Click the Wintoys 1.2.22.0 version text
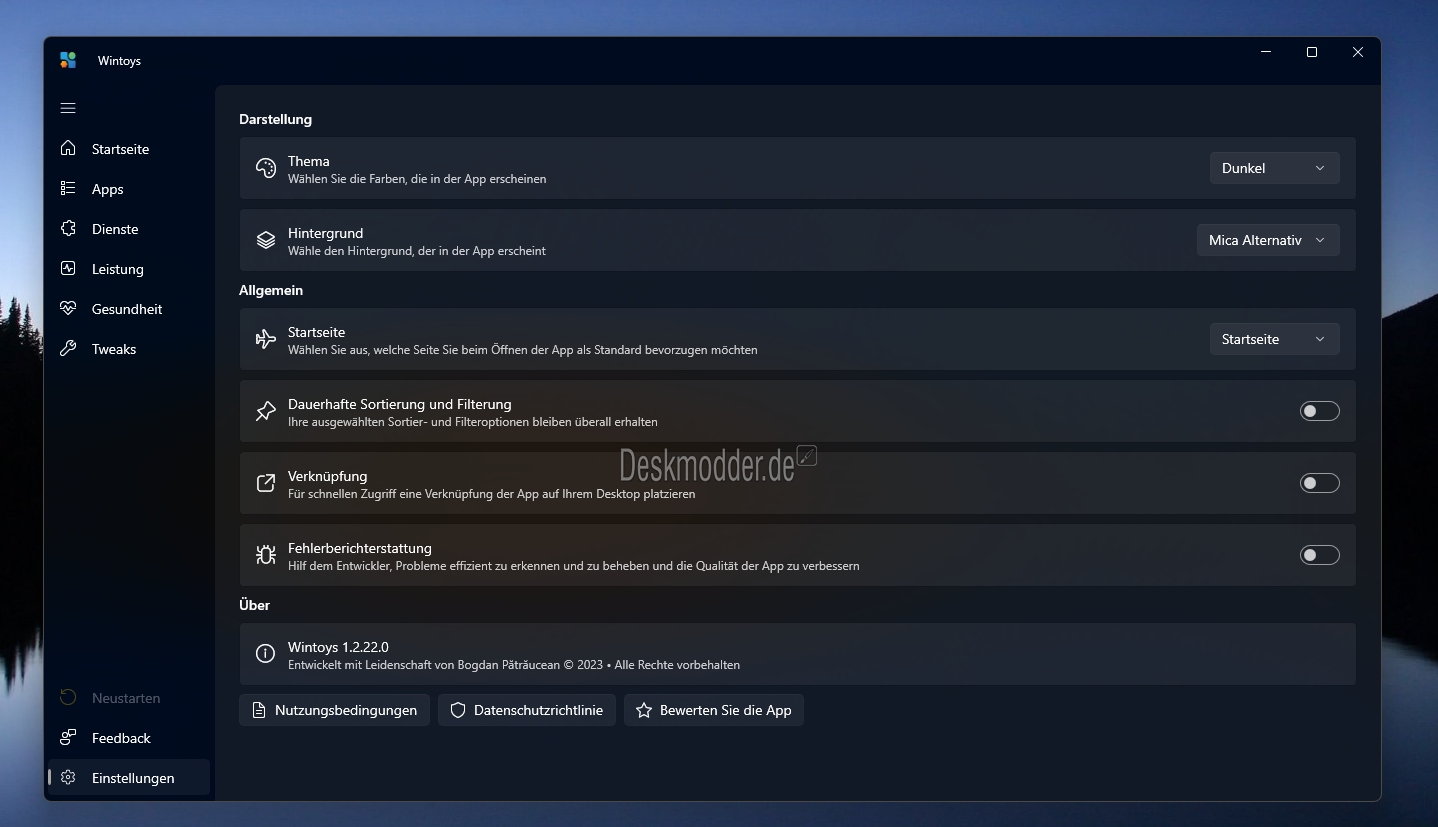 338,647
